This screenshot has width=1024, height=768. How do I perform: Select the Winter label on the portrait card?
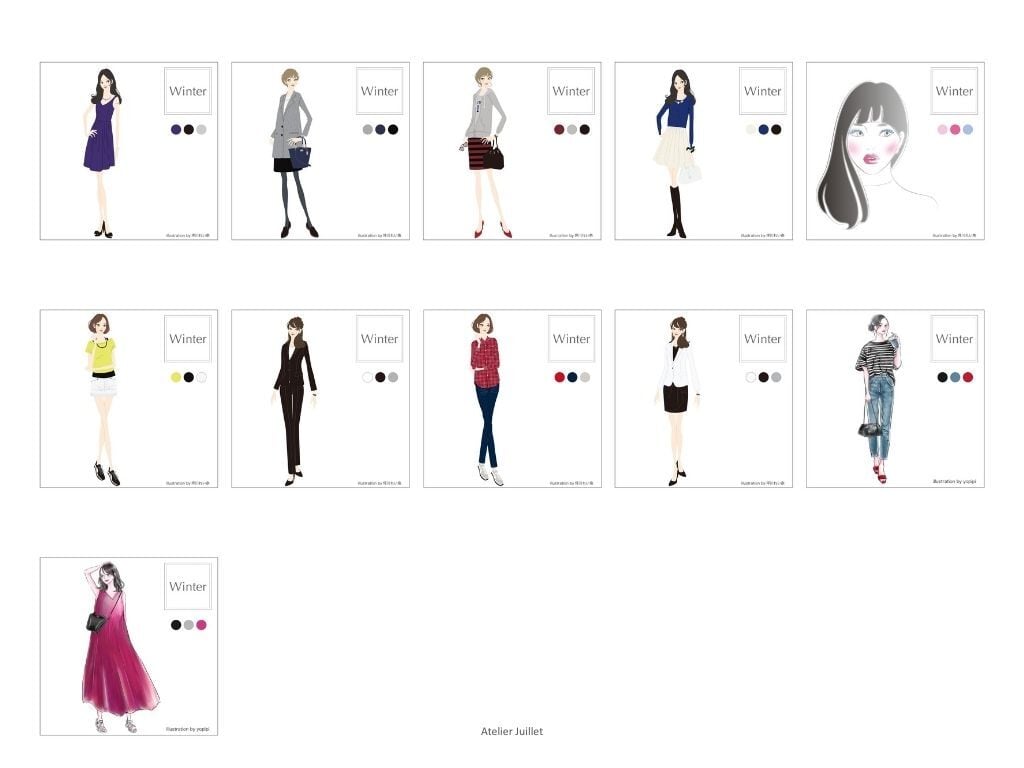click(954, 91)
